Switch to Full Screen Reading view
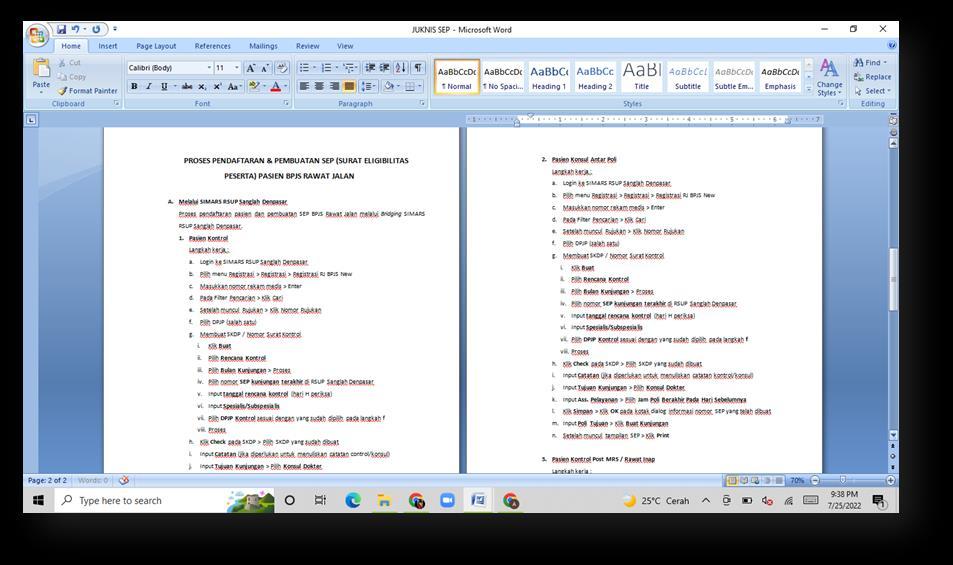 743,480
